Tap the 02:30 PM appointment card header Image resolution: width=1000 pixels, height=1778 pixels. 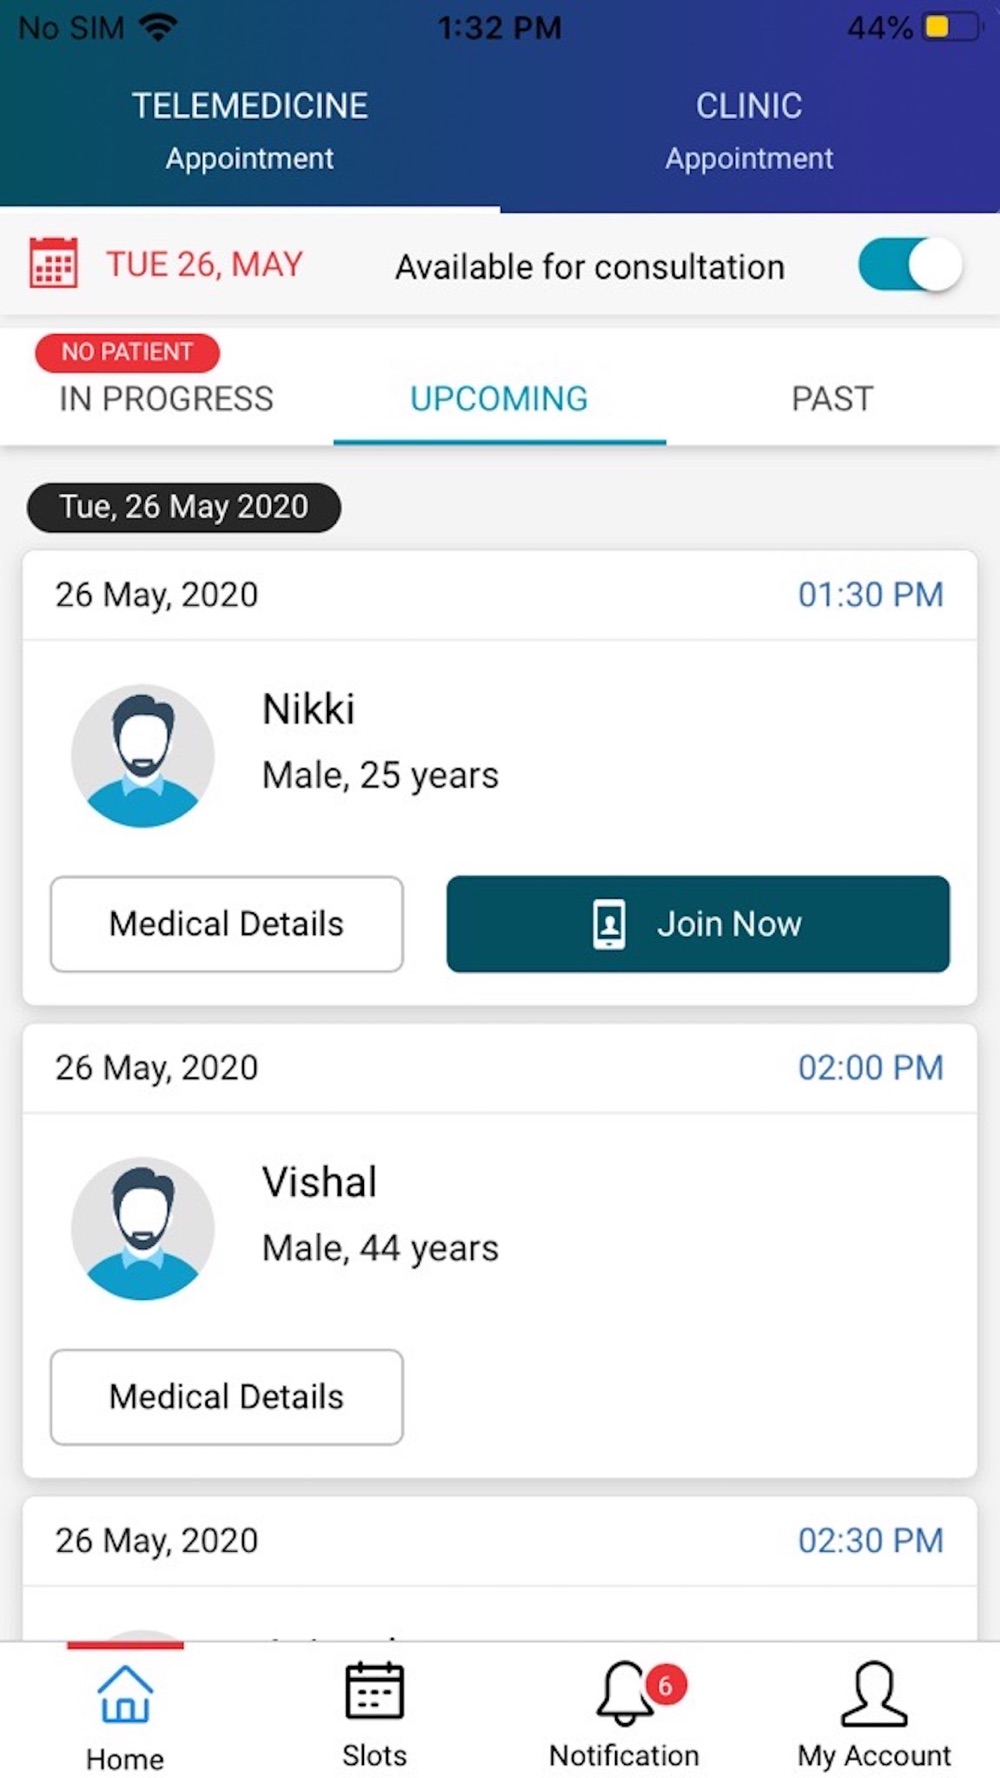(500, 1541)
